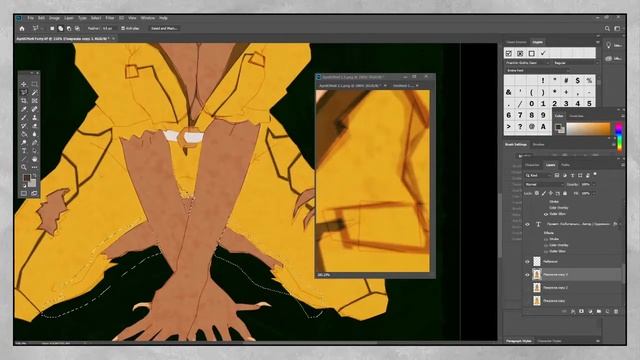The height and width of the screenshot is (360, 640).
Task: Hide the Reference layer eye icon
Action: pyautogui.click(x=527, y=262)
